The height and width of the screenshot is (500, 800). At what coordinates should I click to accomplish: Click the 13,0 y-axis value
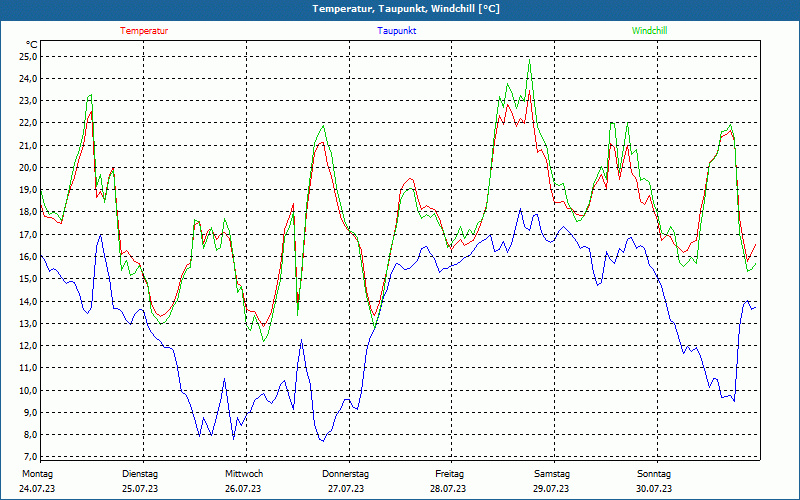[28, 323]
